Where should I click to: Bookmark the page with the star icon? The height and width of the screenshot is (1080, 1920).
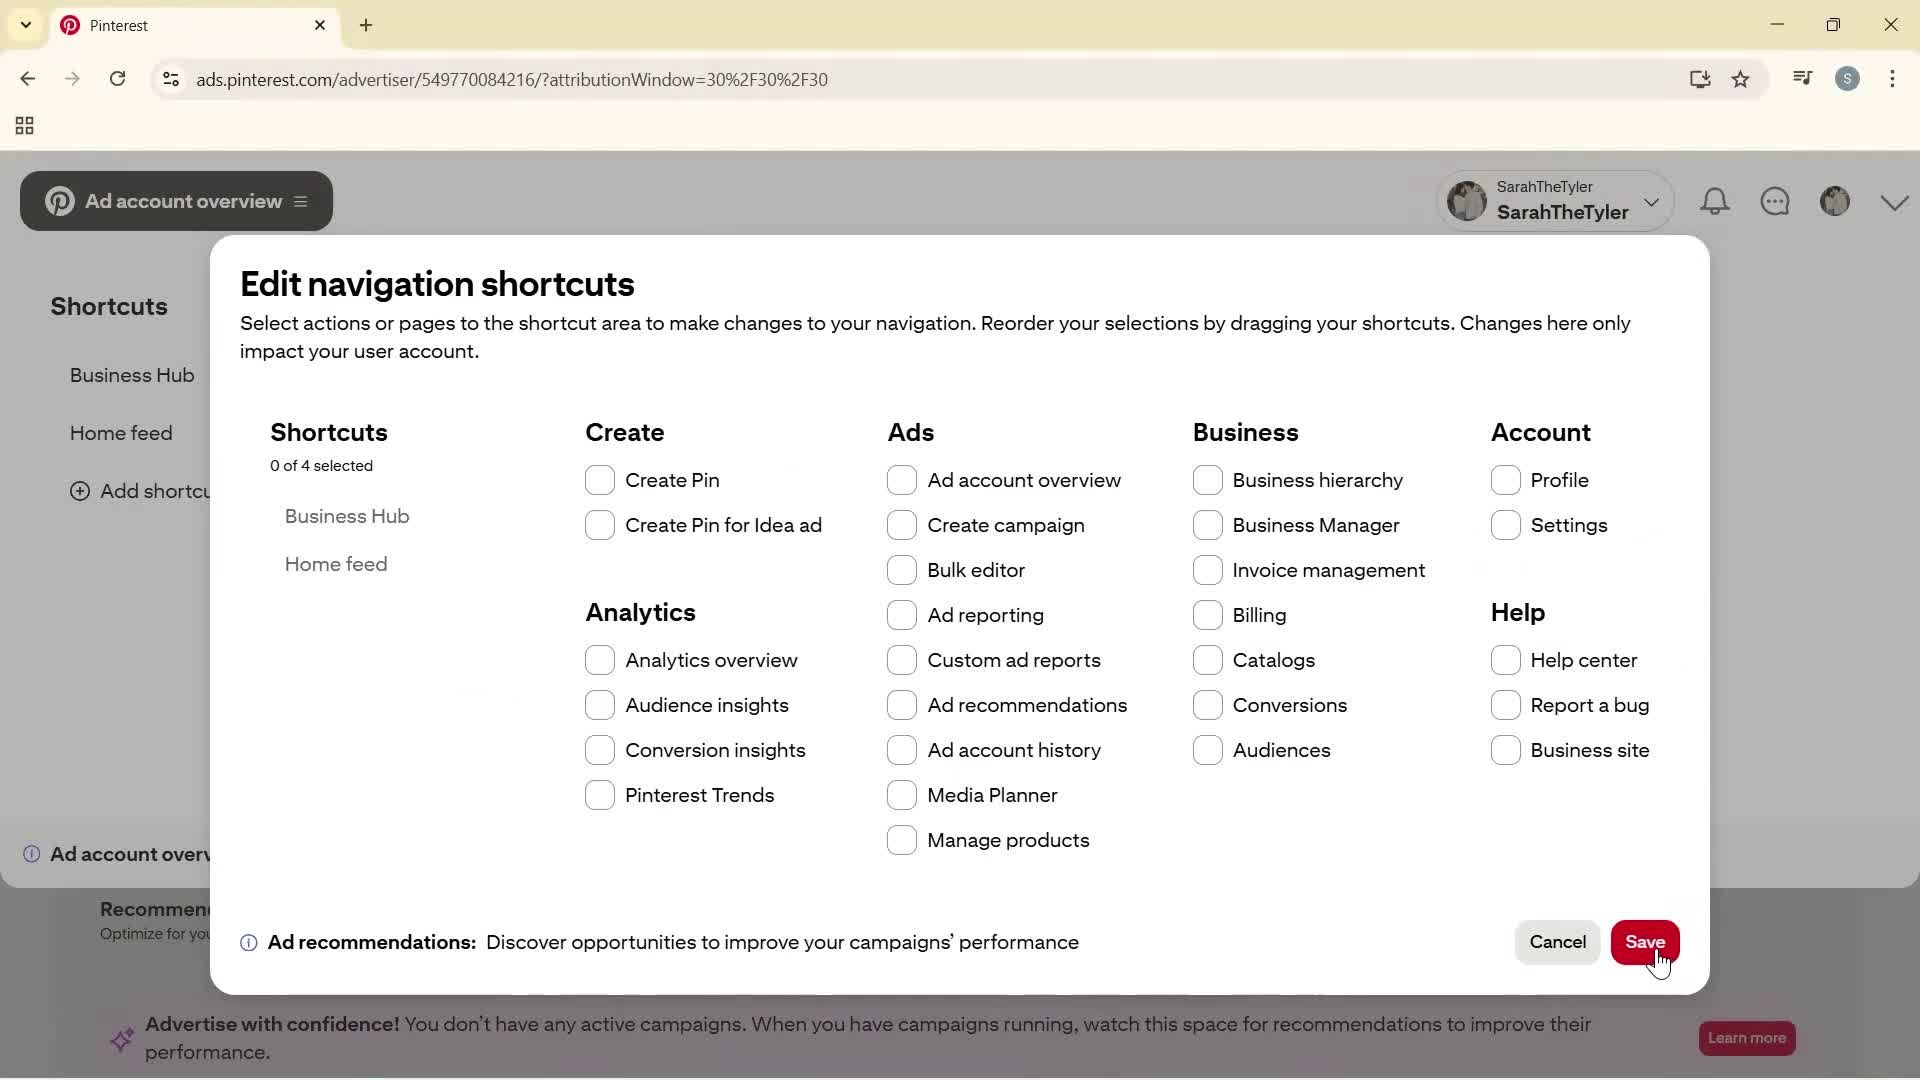pos(1742,79)
